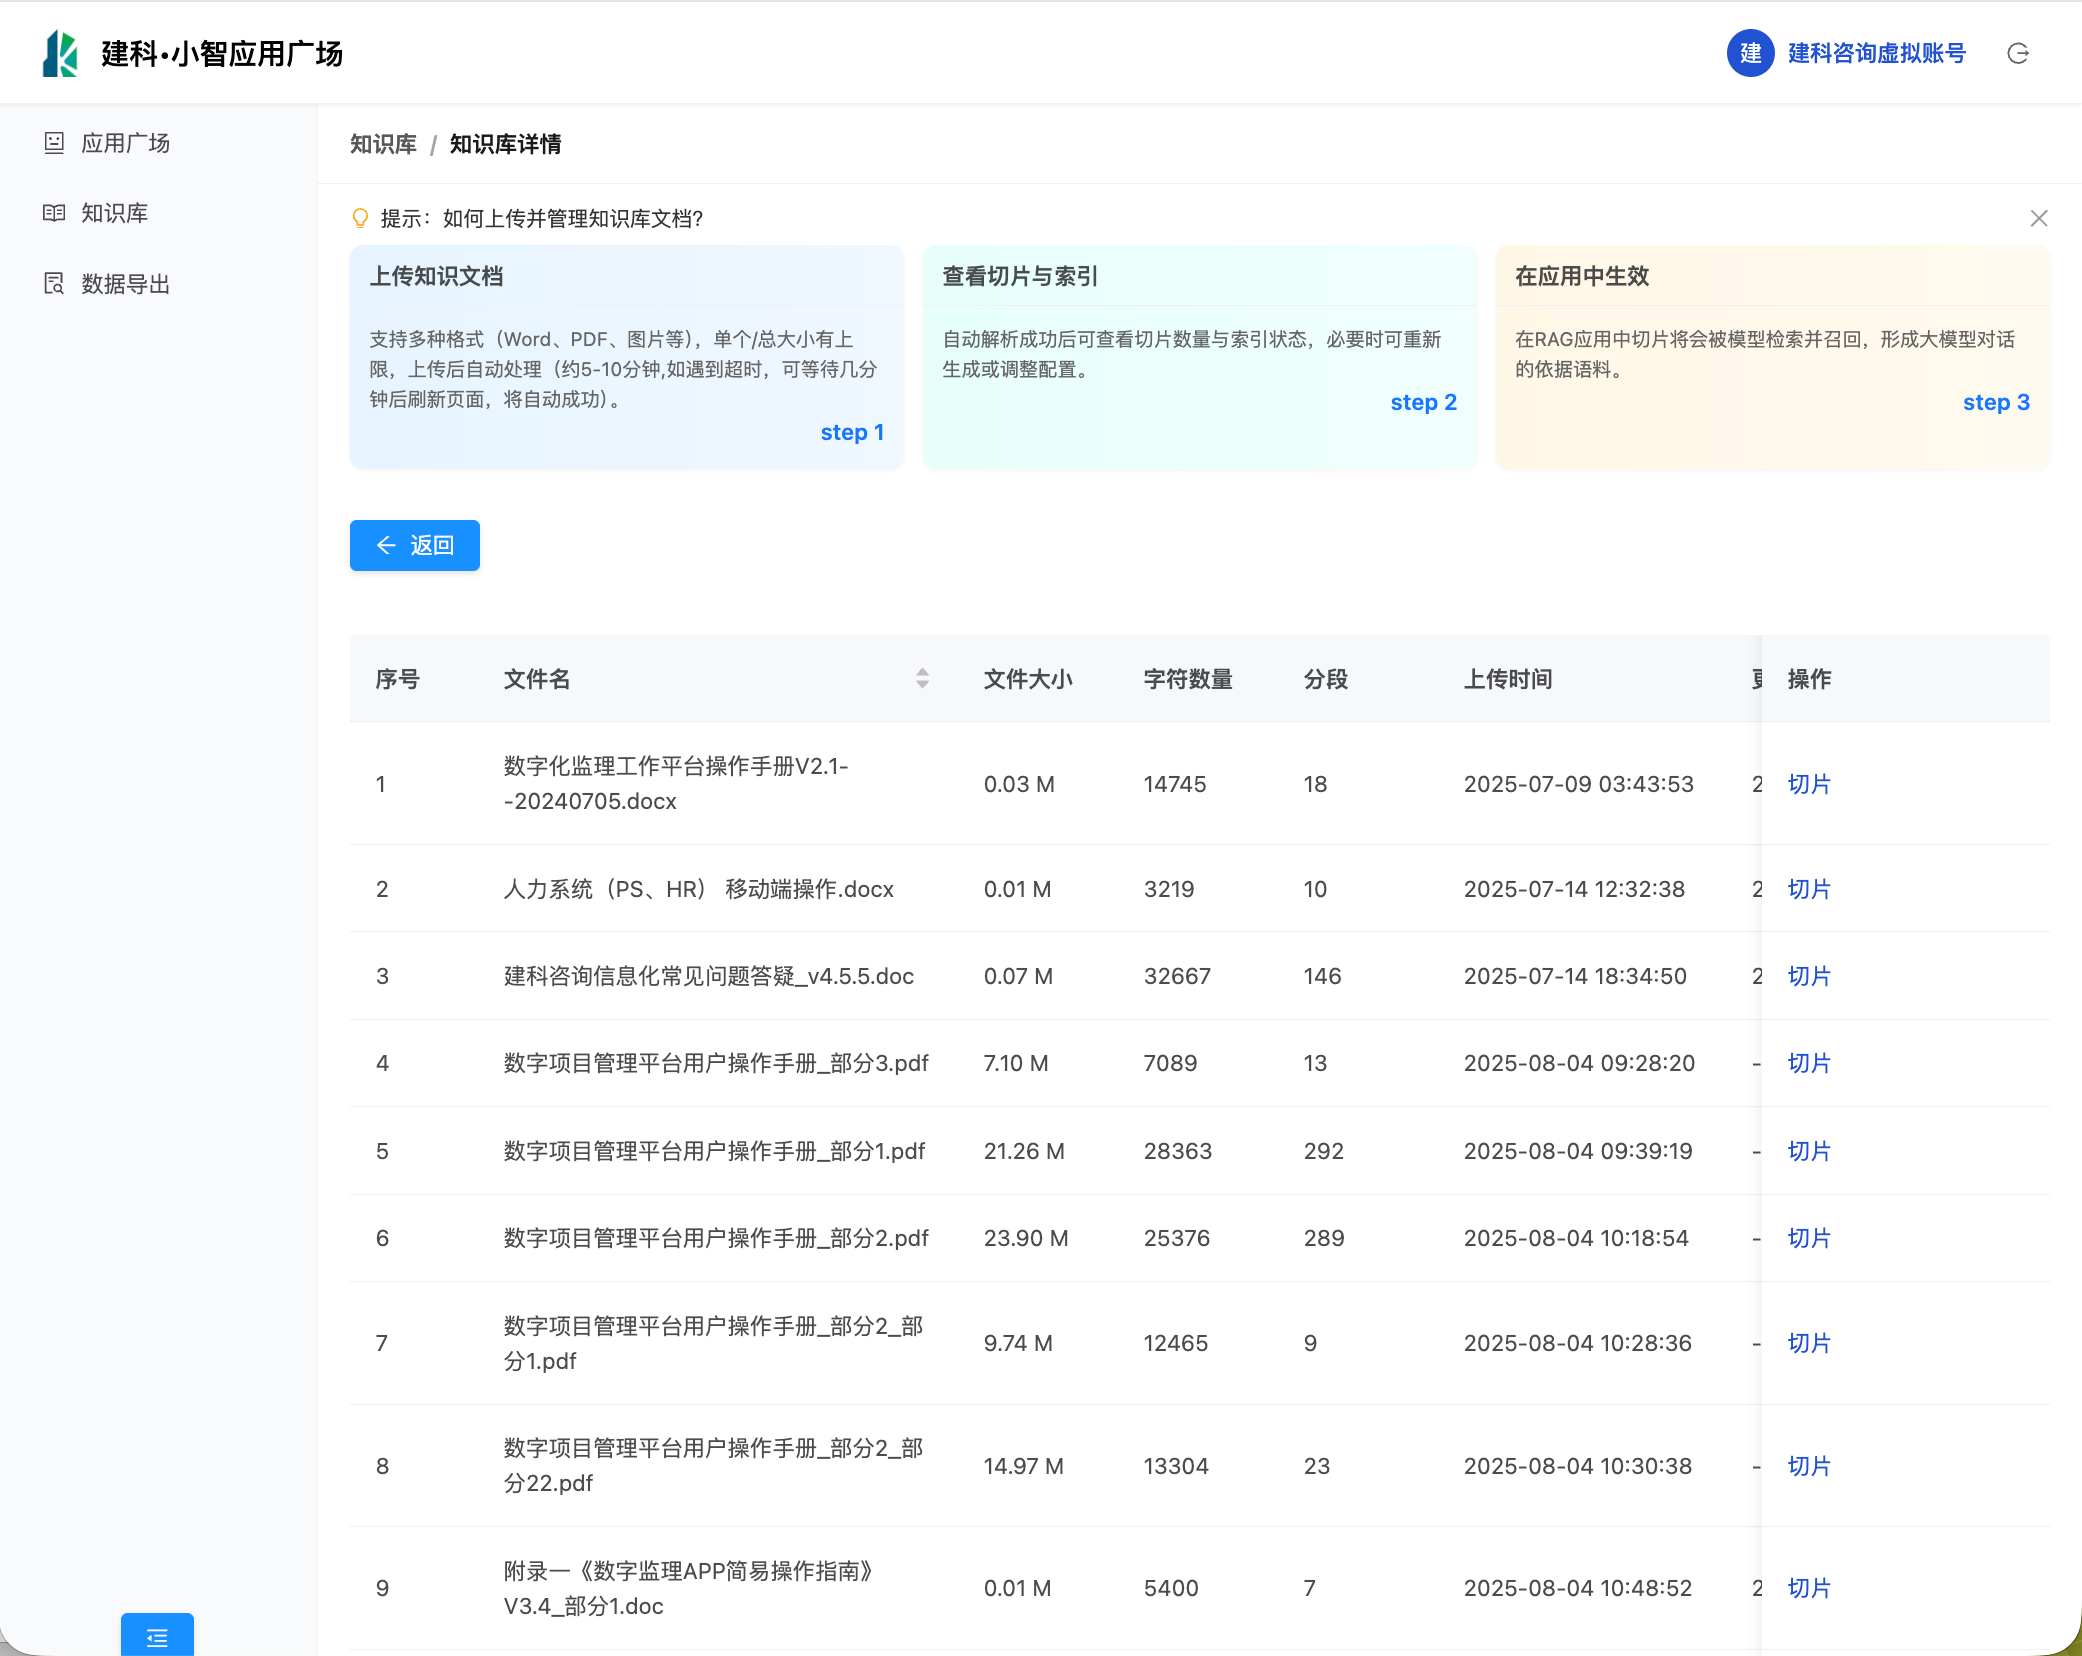2082x1656 pixels.
Task: Click the 建科 logo icon
Action: click(x=60, y=54)
